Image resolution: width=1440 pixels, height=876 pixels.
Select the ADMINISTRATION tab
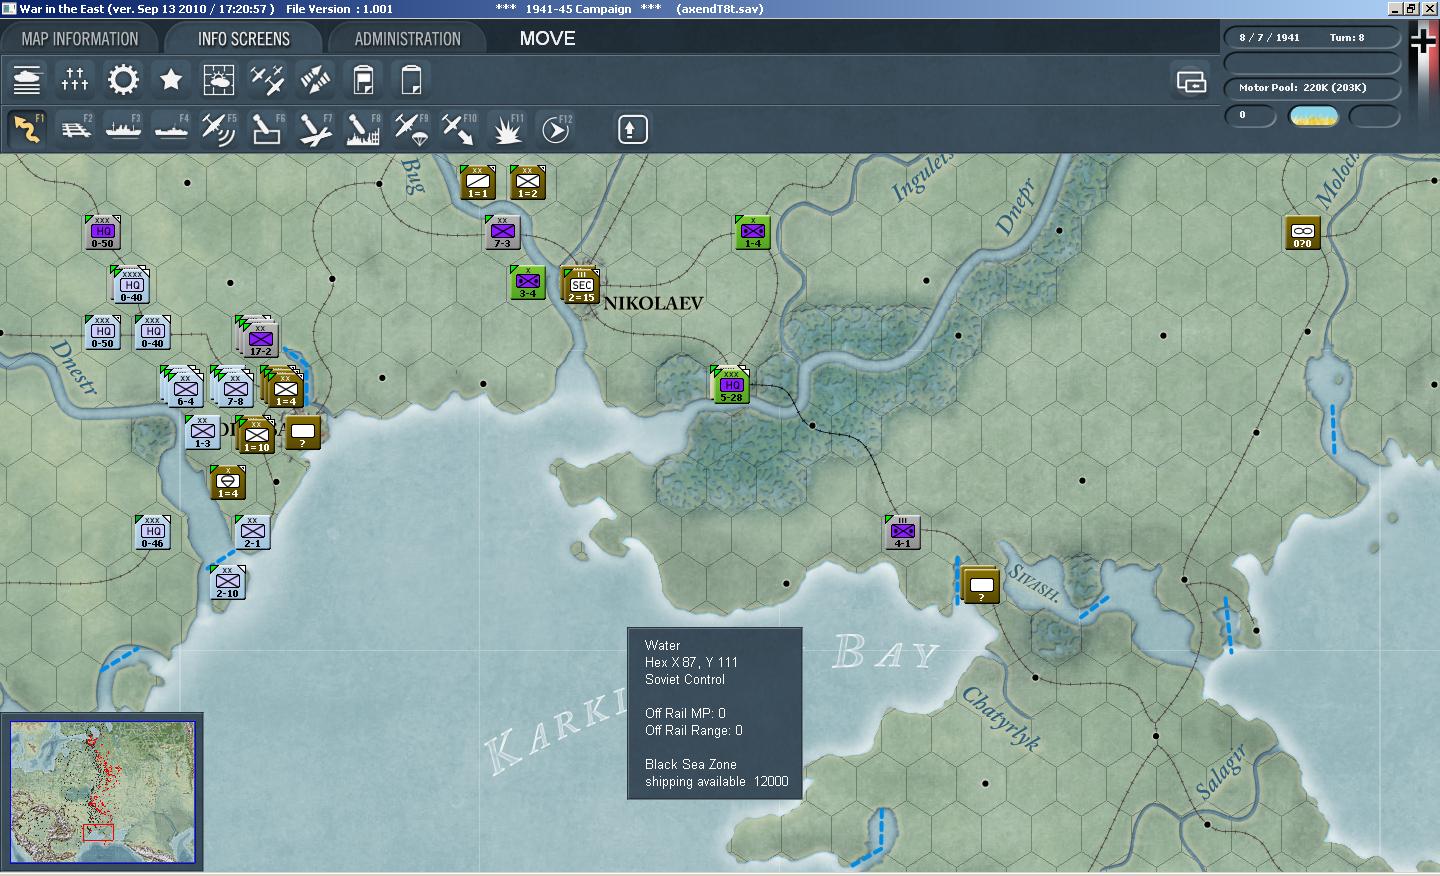click(407, 39)
